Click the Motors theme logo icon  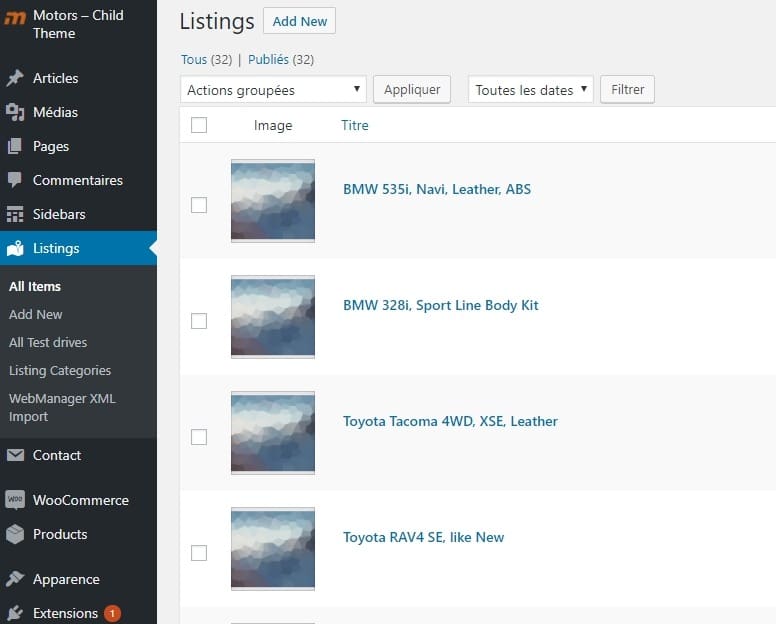[15, 18]
